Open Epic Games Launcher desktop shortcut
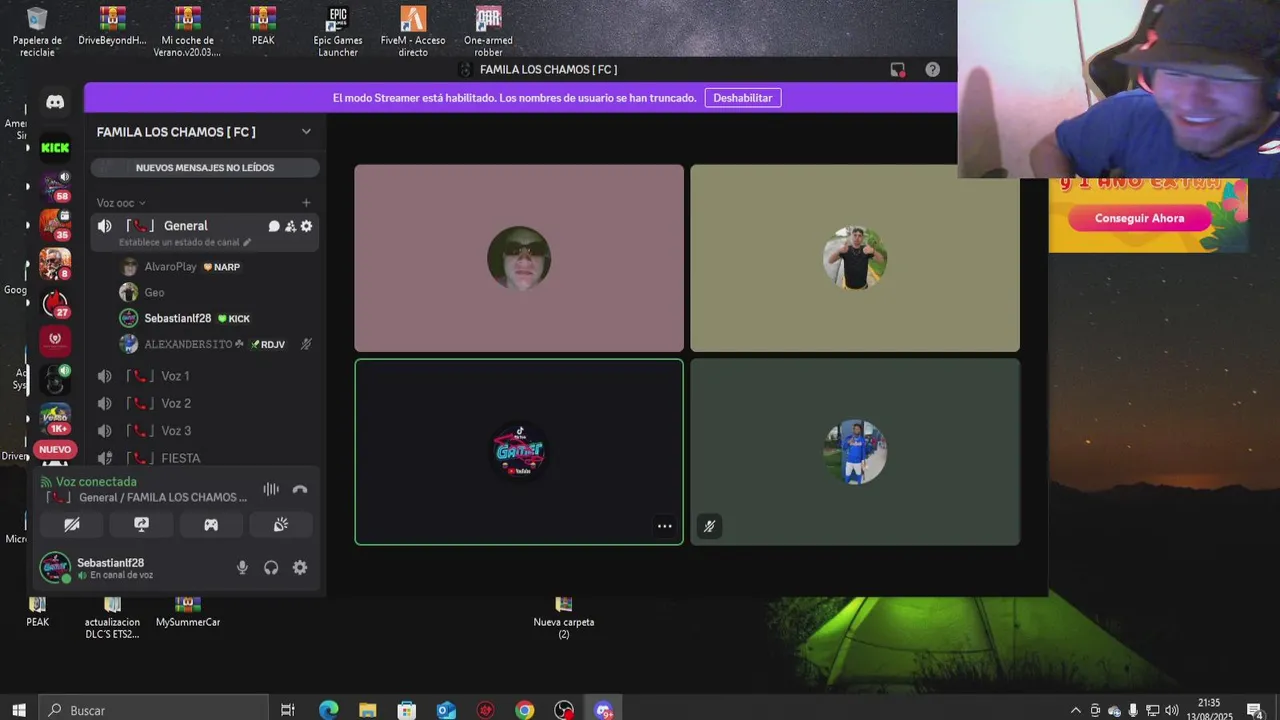The image size is (1280, 720). [x=338, y=32]
